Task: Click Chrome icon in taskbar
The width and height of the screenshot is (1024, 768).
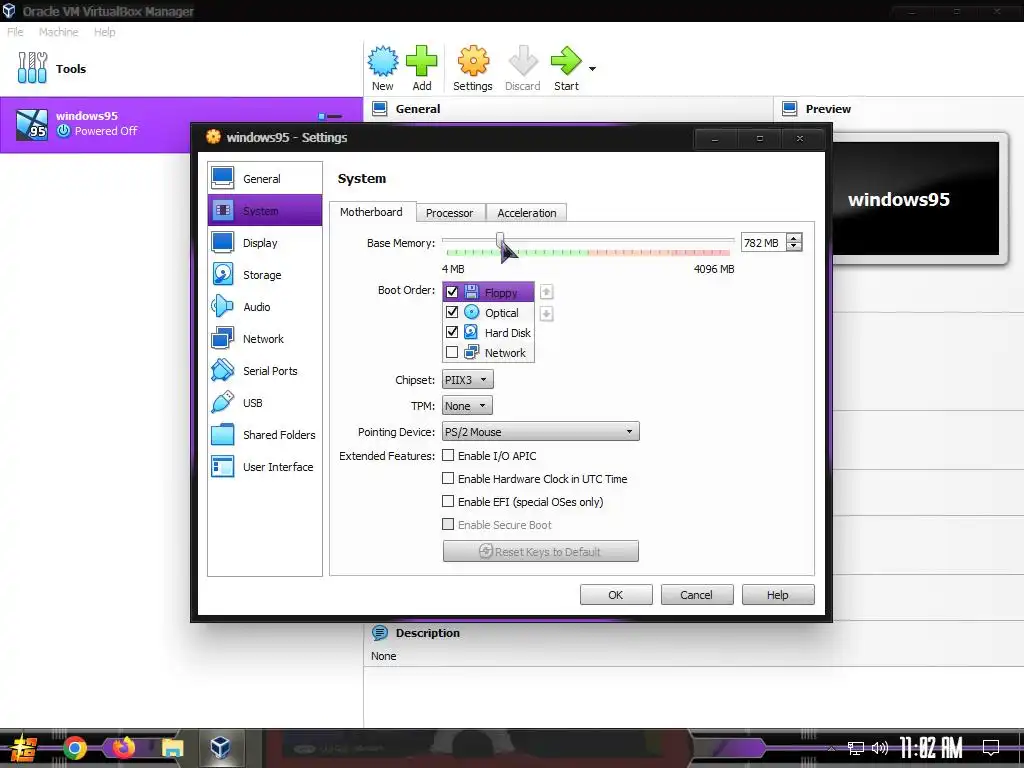Action: pyautogui.click(x=74, y=748)
